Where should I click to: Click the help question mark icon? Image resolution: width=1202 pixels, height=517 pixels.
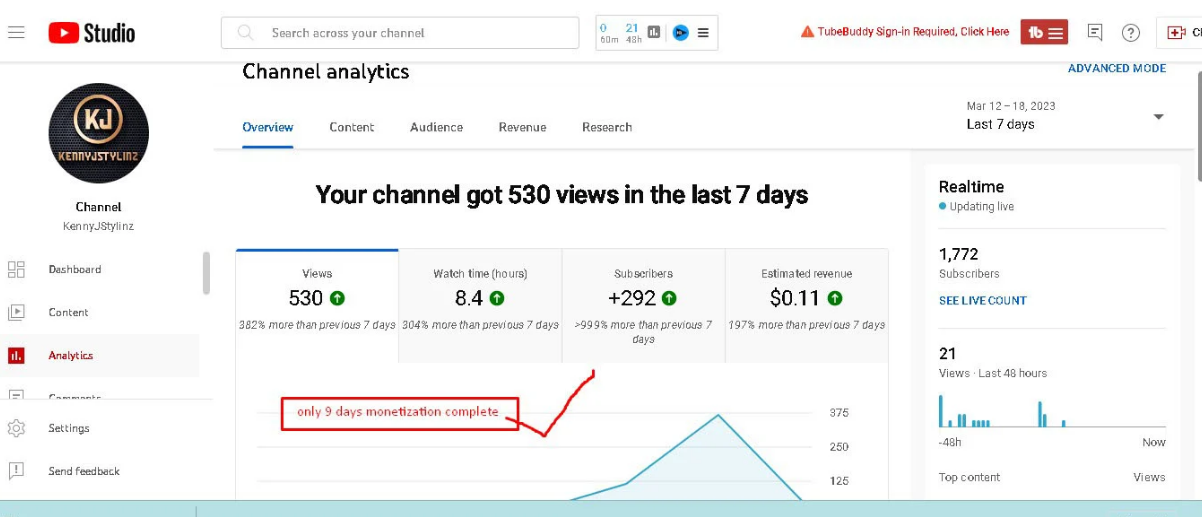(1130, 33)
